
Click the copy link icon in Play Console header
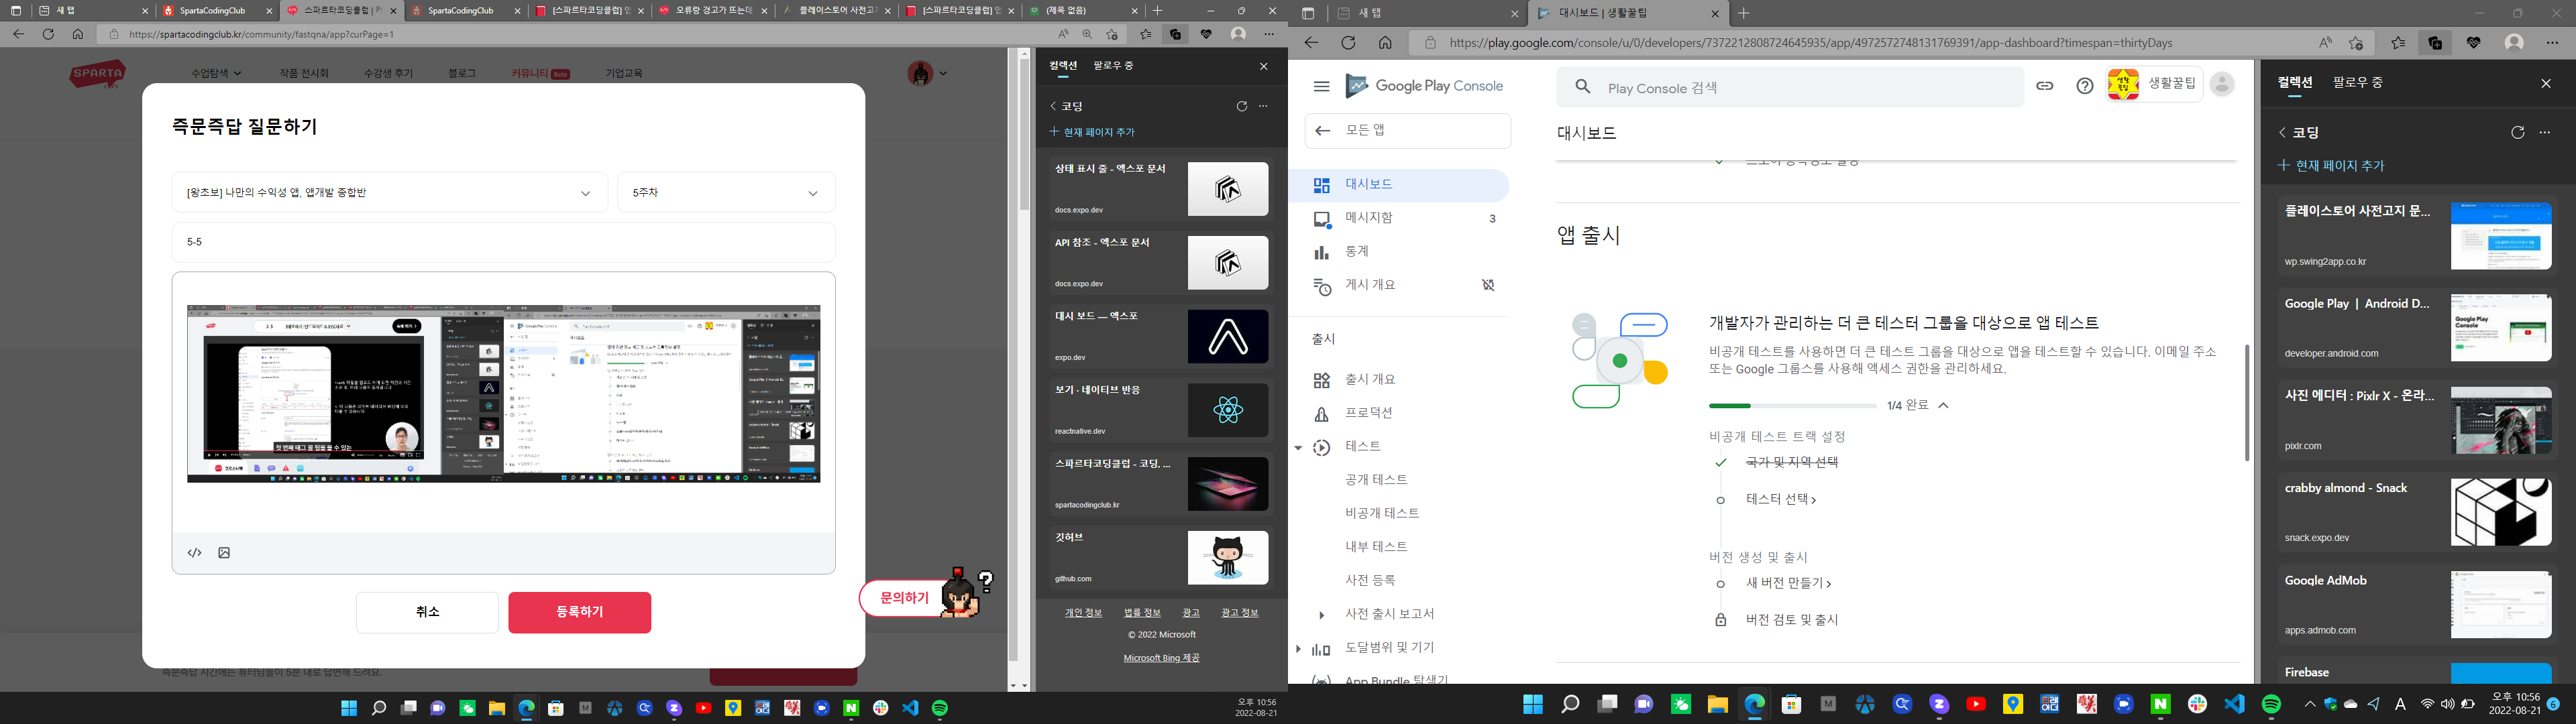(2044, 86)
